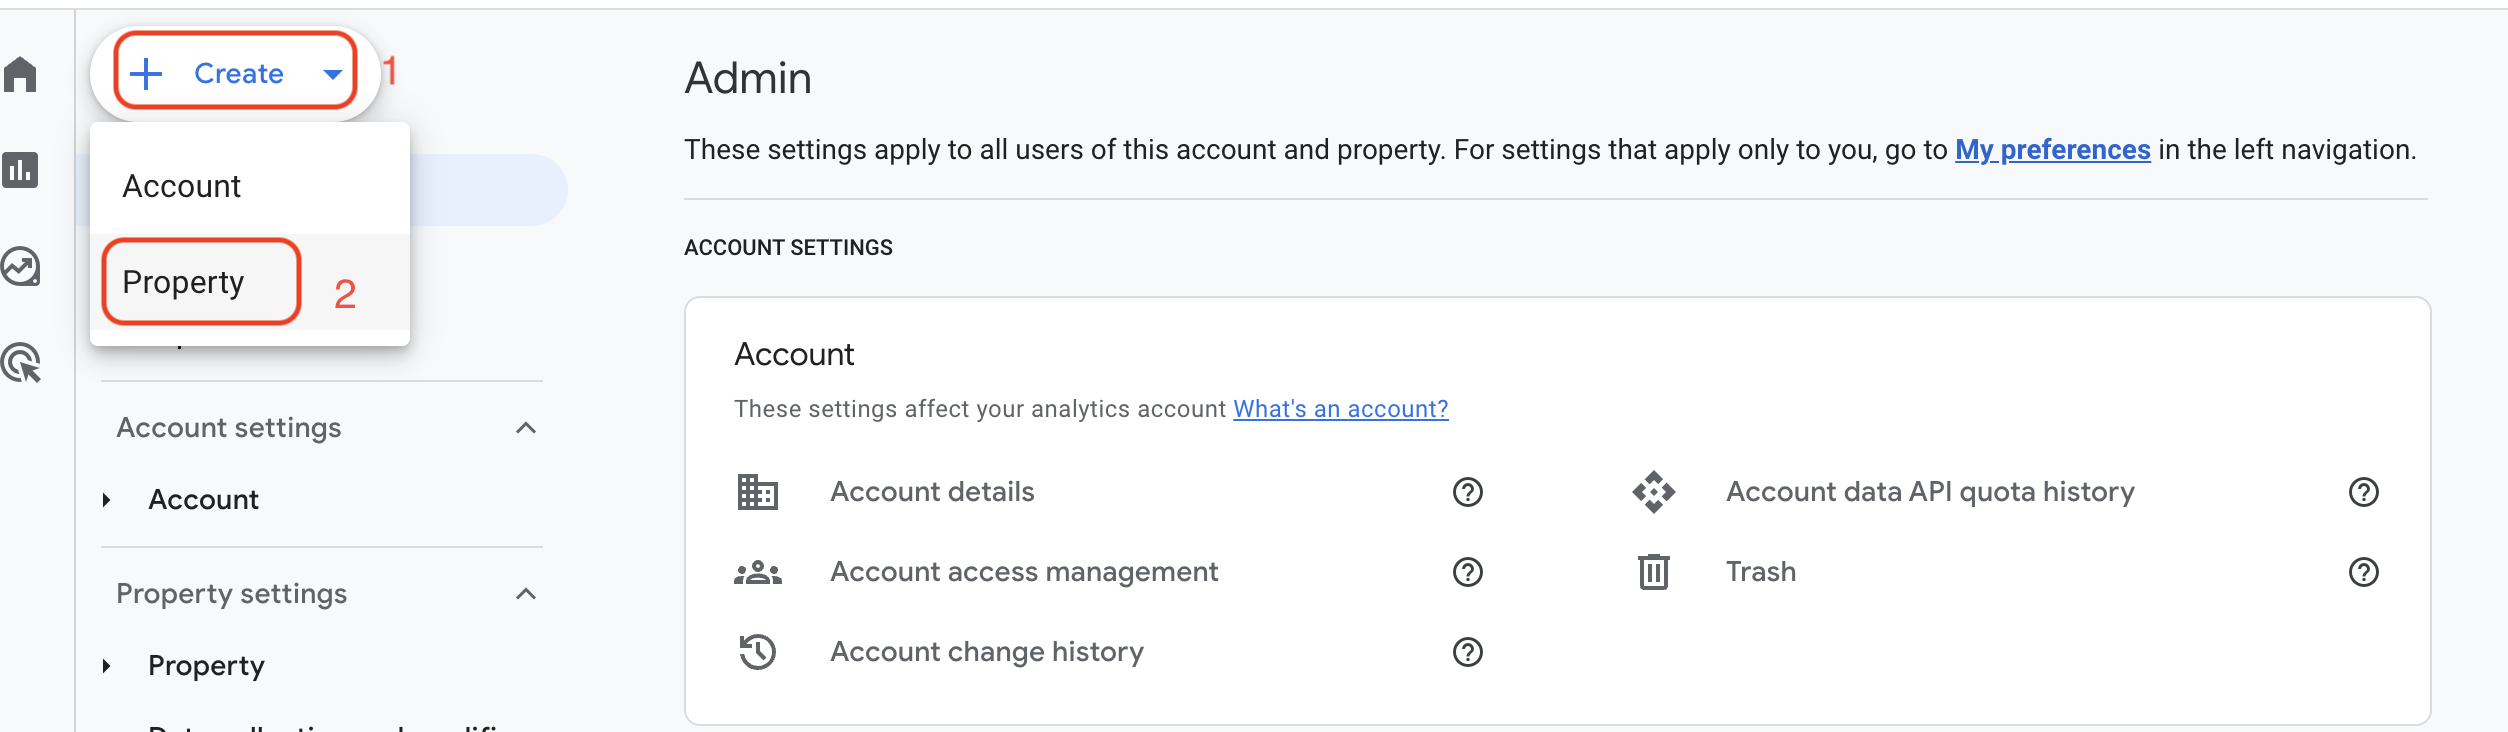This screenshot has height=732, width=2508.
Task: Open the Trash settings item
Action: [1760, 572]
